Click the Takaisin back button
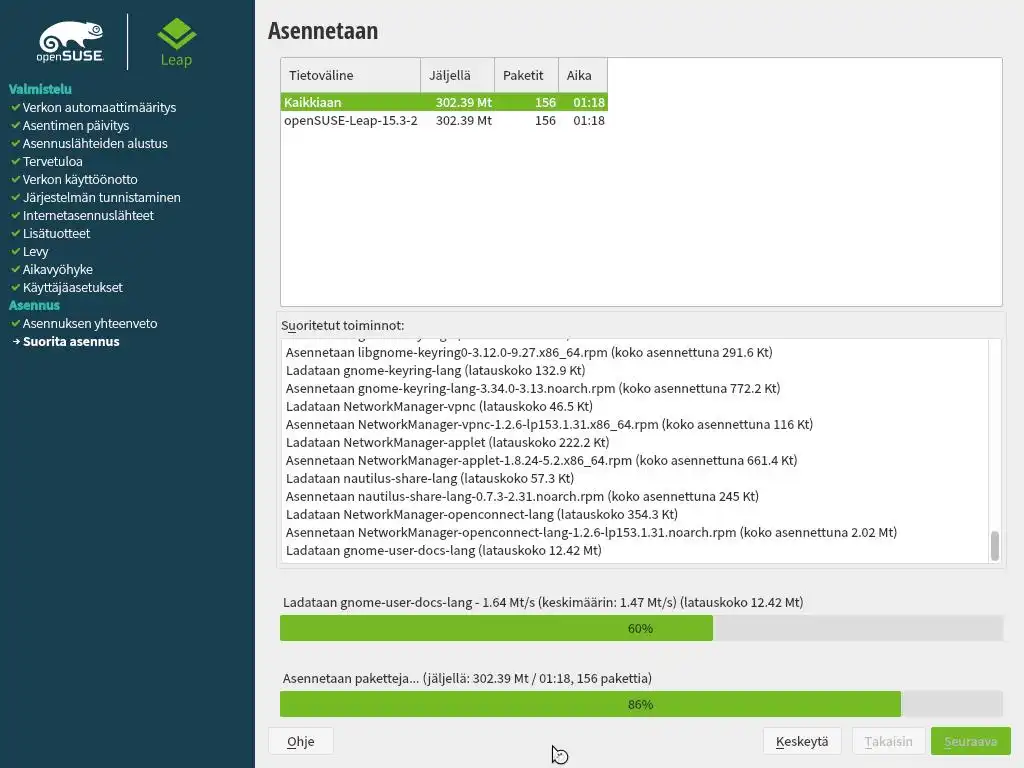 click(x=888, y=741)
